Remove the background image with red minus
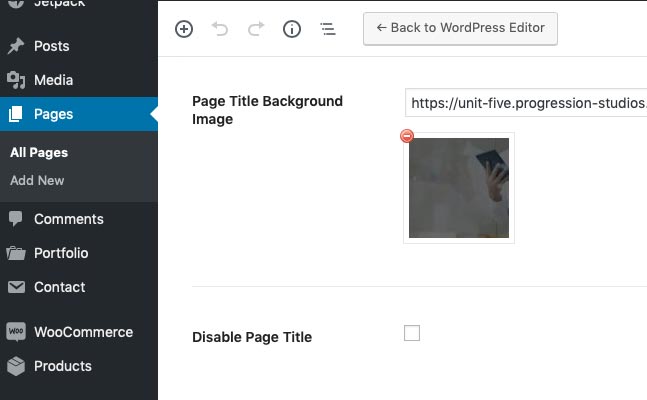Viewport: 647px width, 400px height. 407,136
